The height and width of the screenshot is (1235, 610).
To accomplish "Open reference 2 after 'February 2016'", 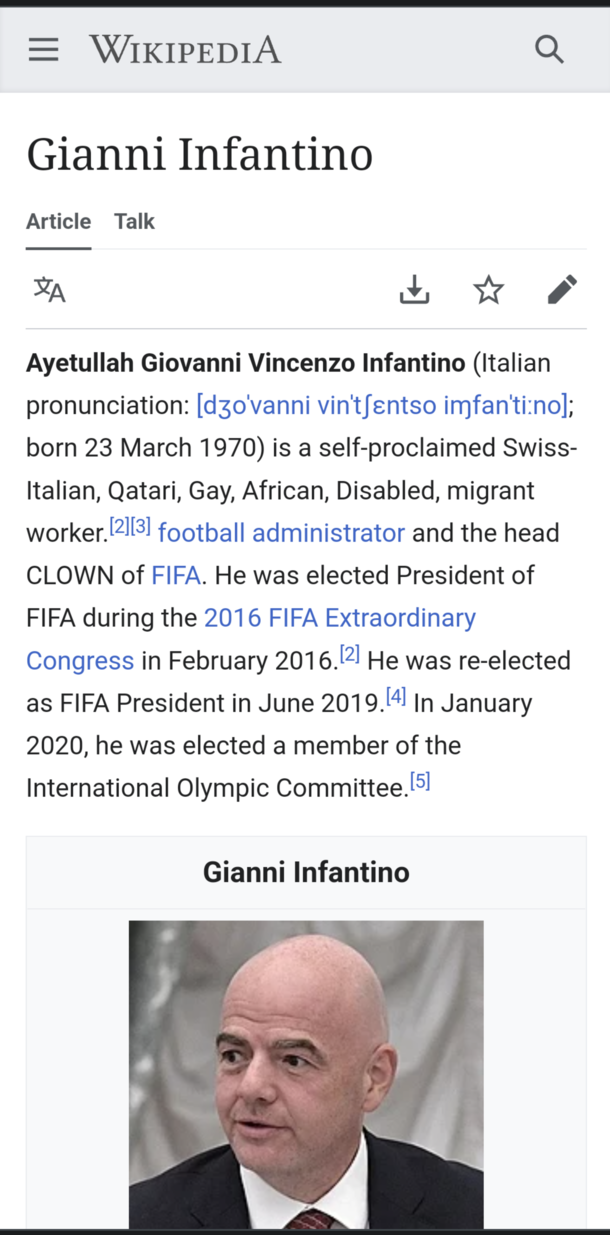I will coord(349,655).
